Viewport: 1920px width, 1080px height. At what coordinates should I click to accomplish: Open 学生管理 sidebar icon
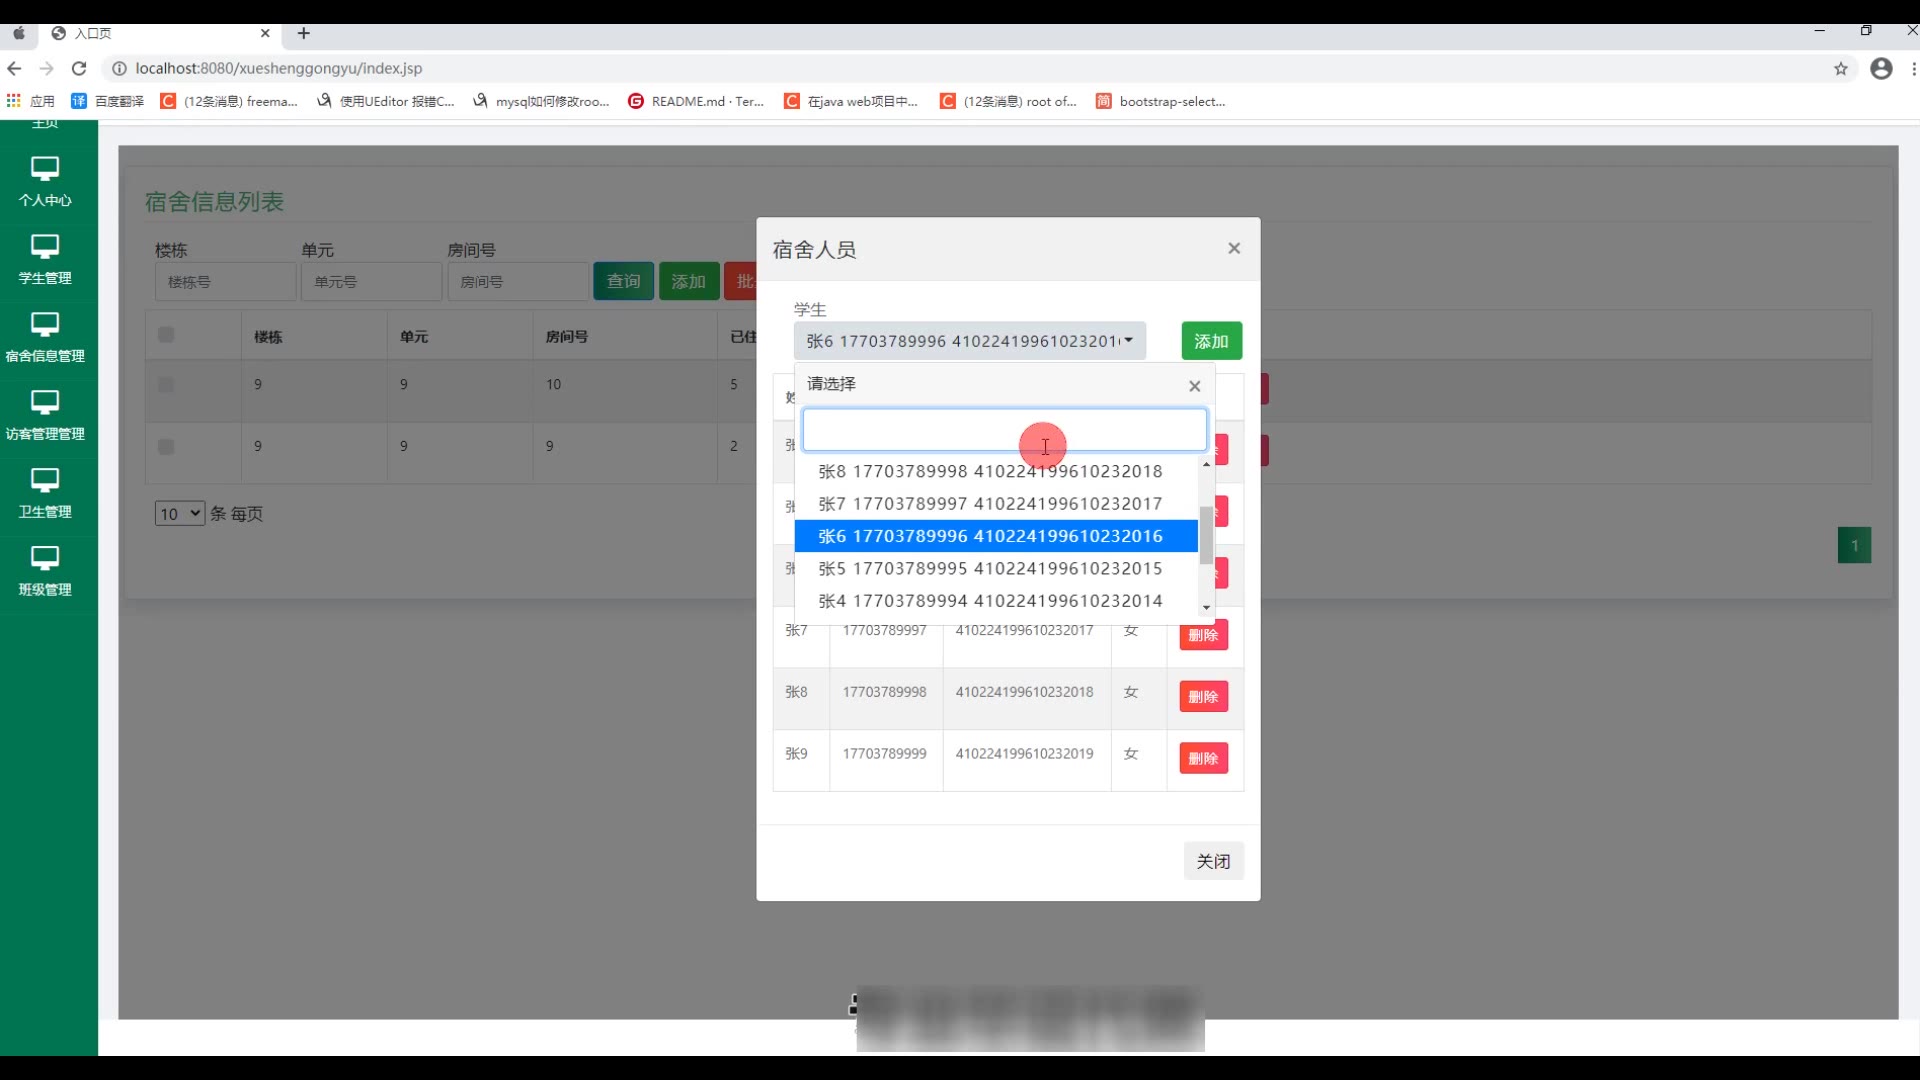click(45, 247)
